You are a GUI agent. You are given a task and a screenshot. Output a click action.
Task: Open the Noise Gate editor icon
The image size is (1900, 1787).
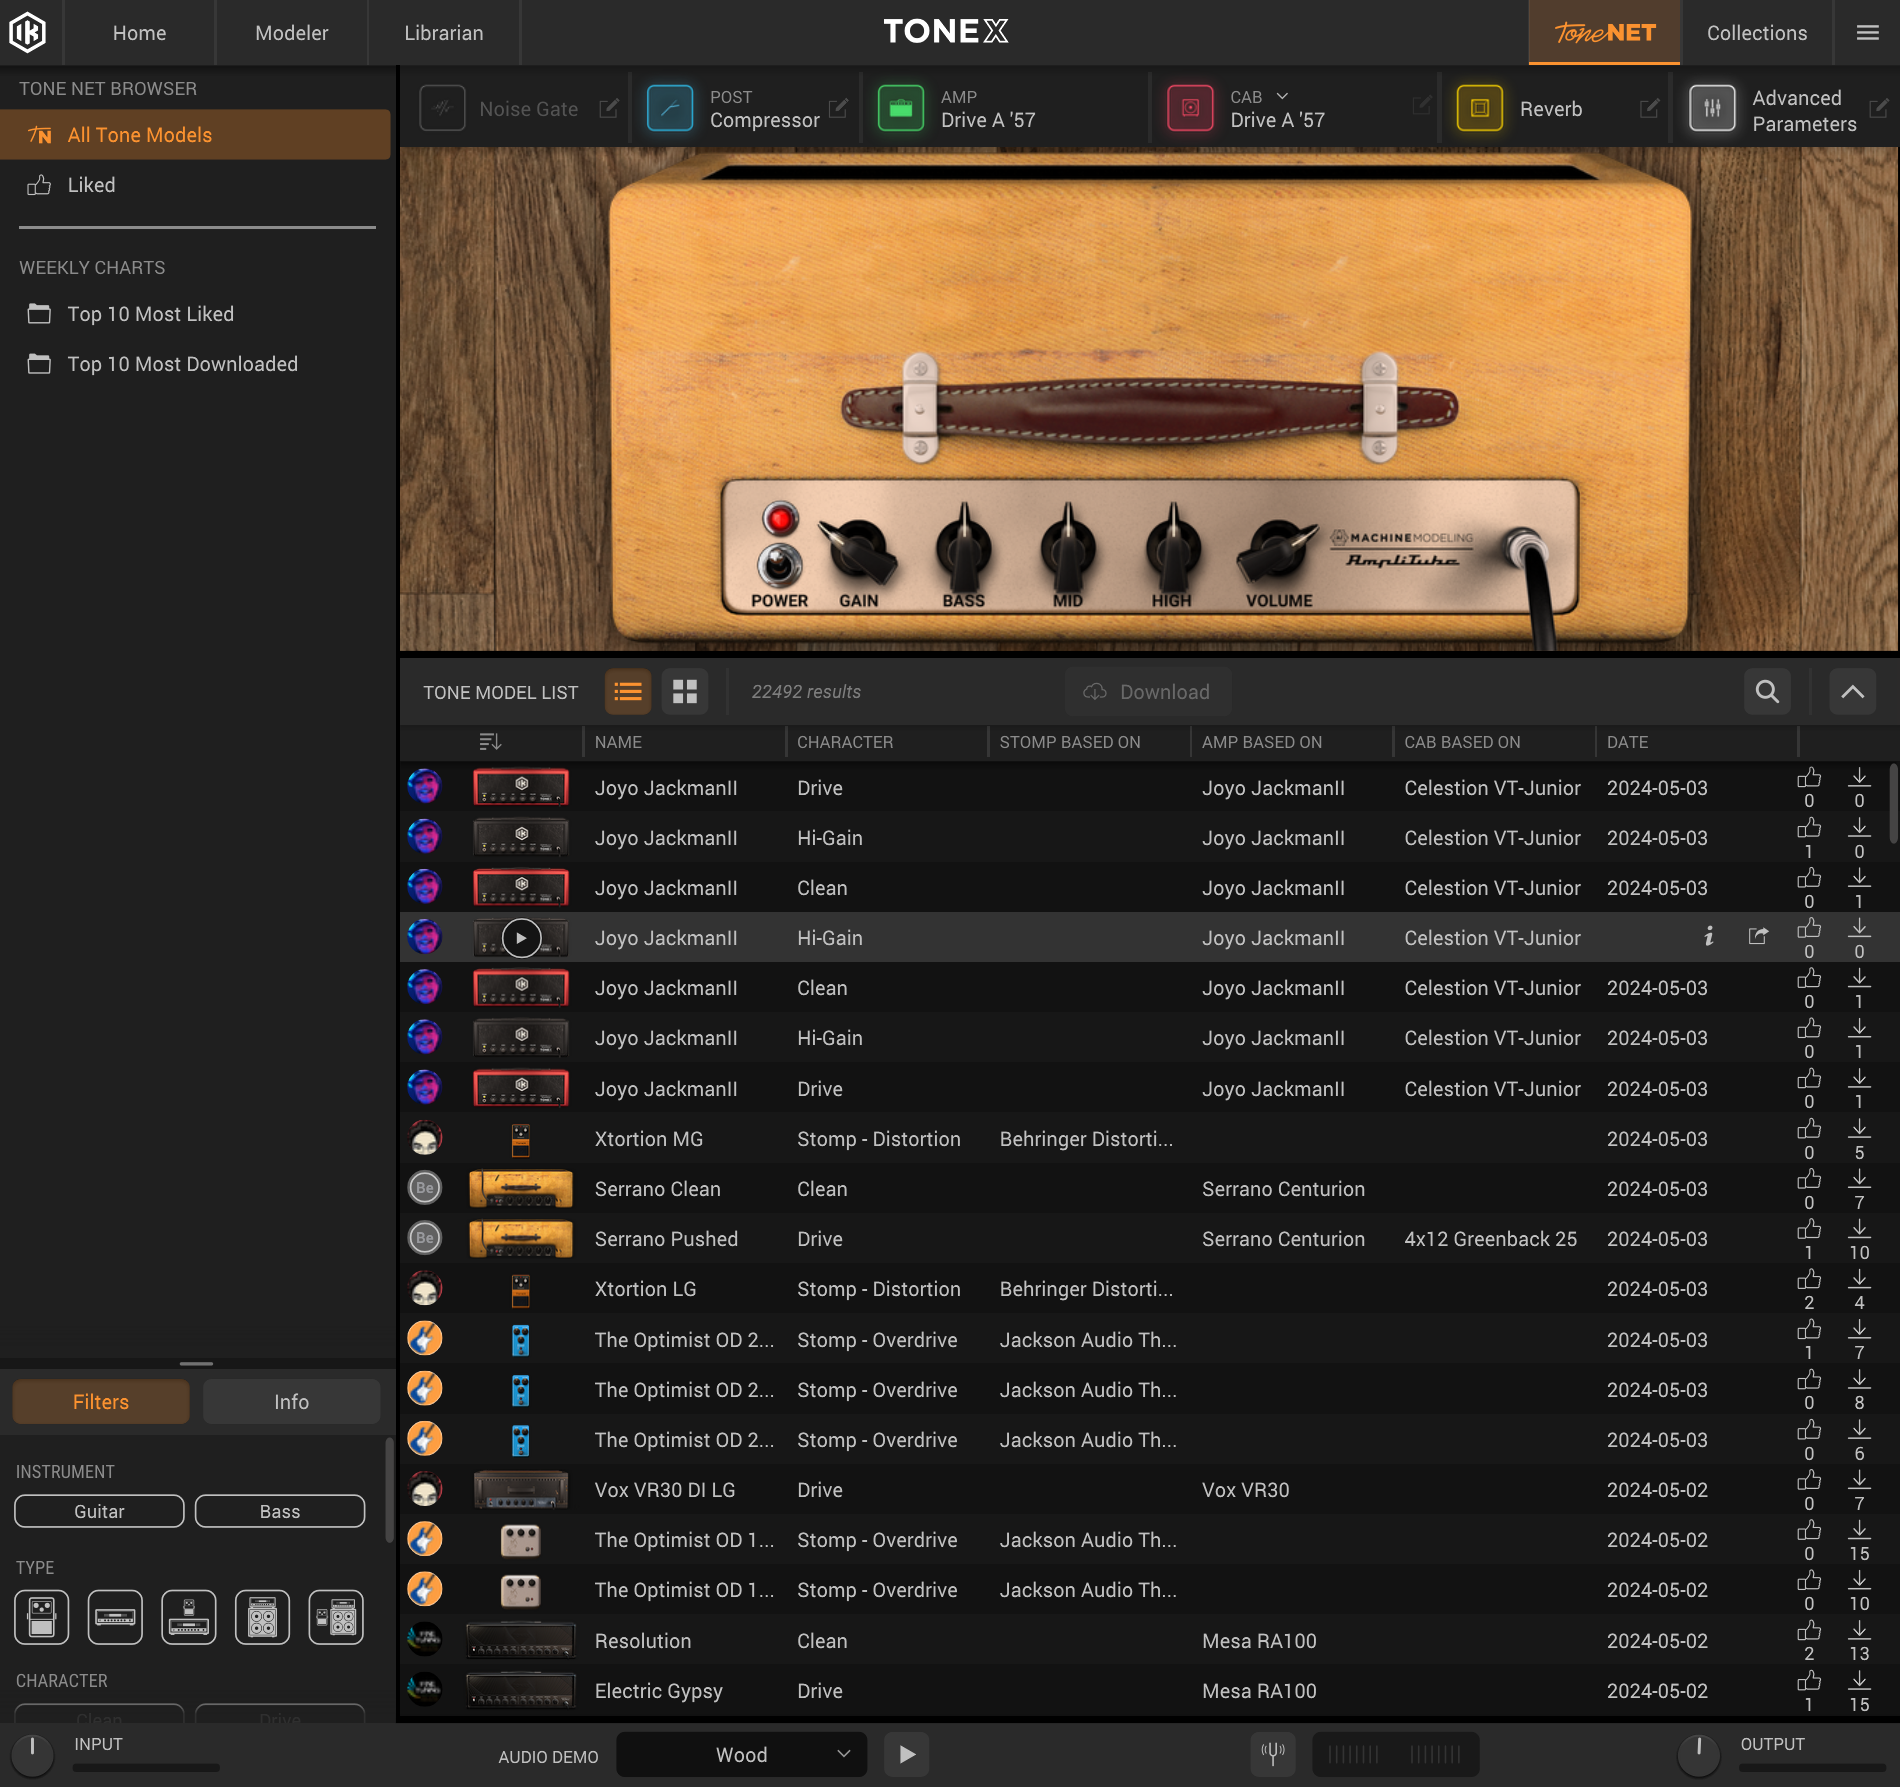point(609,109)
